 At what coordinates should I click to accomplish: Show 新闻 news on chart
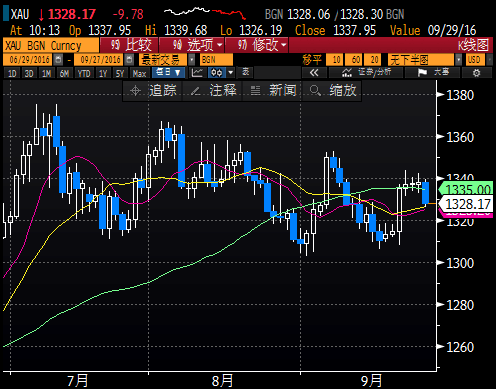[273, 91]
